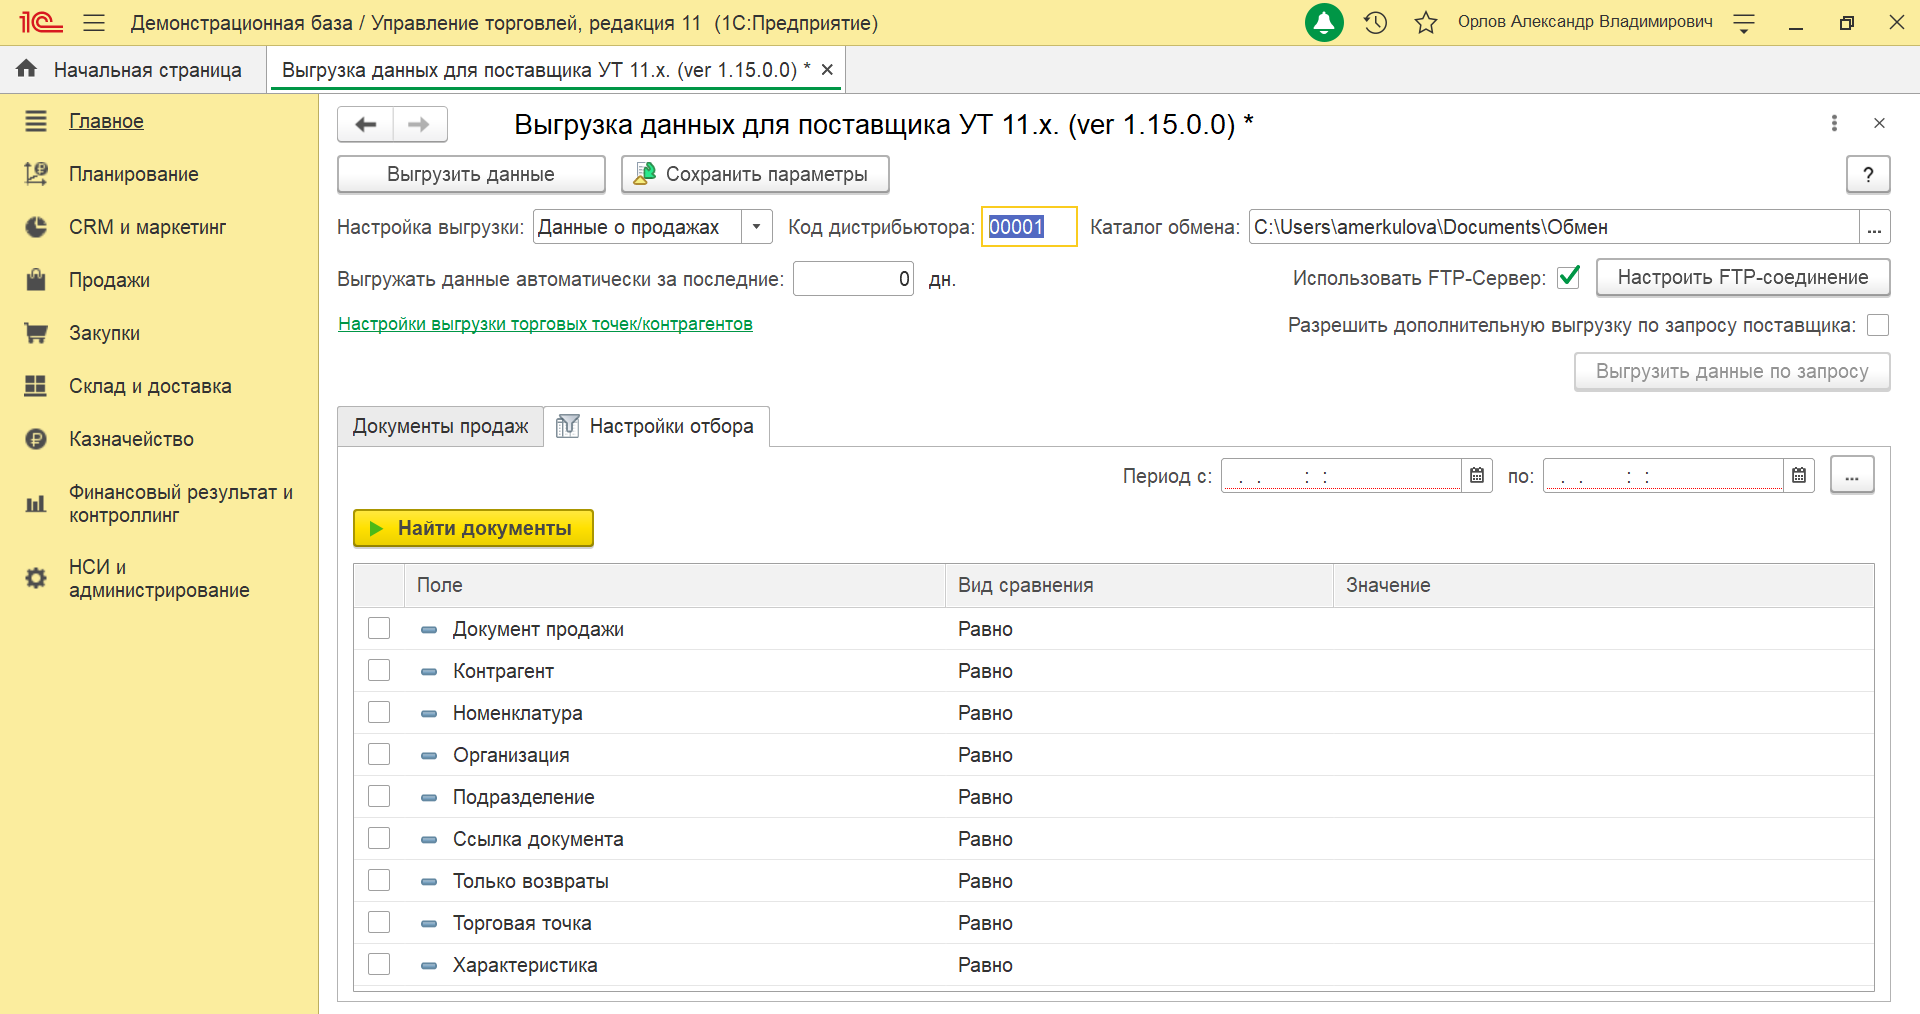Screen dimensions: 1920x1014
Task: Browse for Каталог обмена with ellipsis button
Action: 1874,227
